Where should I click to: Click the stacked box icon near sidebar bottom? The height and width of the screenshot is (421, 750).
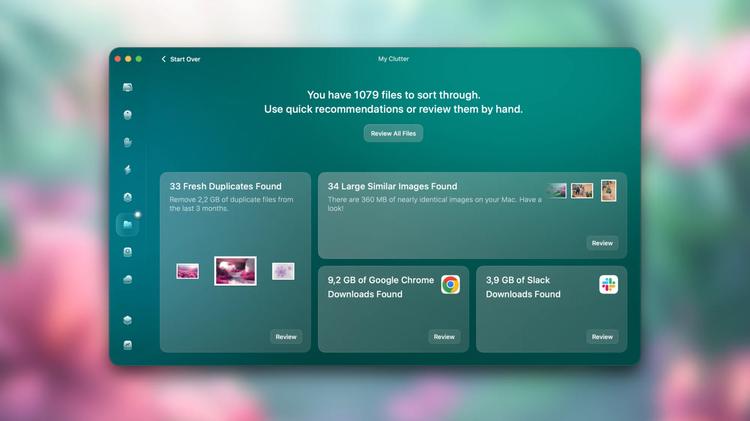pos(128,320)
